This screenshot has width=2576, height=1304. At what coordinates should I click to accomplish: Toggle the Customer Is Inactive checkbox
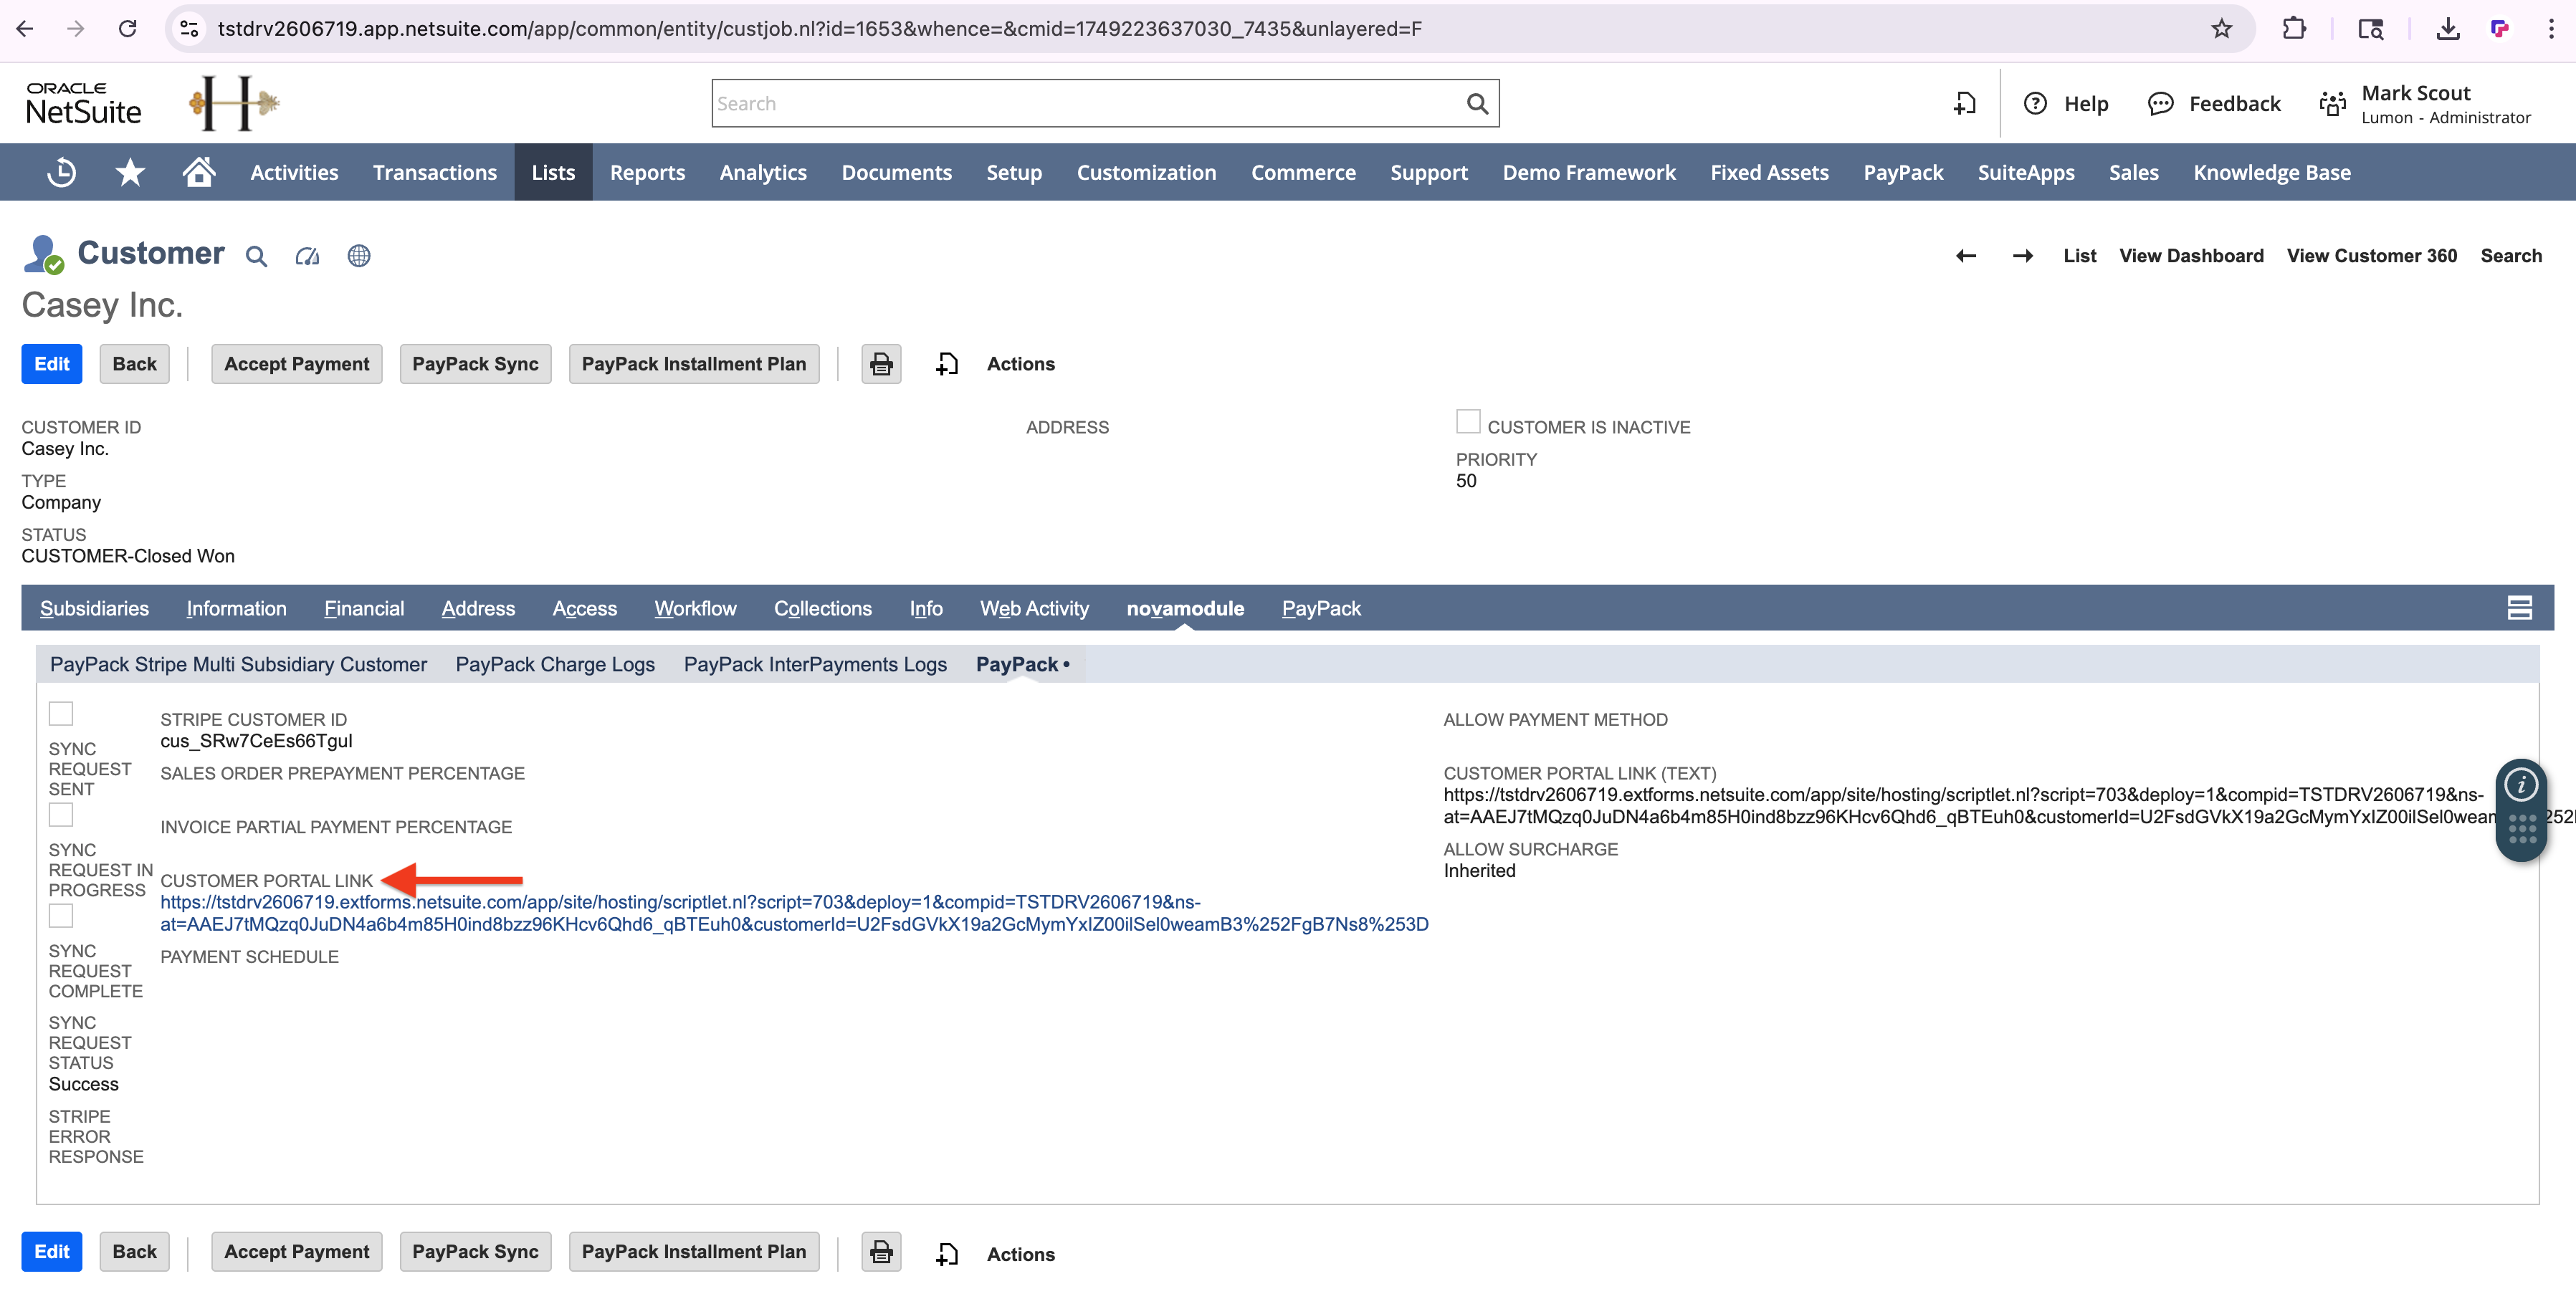click(1468, 422)
